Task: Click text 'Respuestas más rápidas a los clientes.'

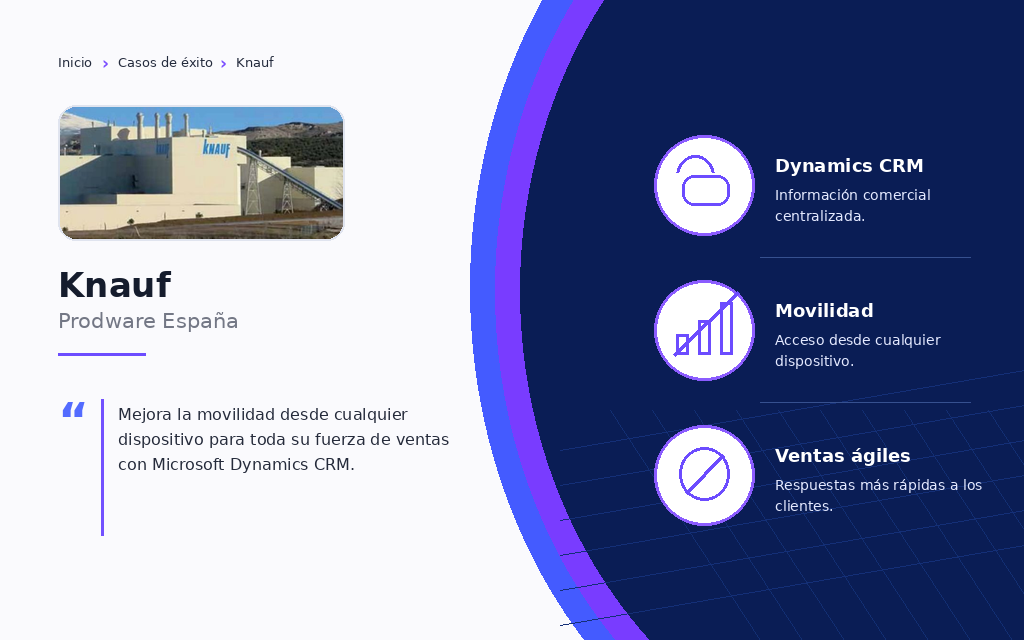Action: pyautogui.click(x=878, y=495)
